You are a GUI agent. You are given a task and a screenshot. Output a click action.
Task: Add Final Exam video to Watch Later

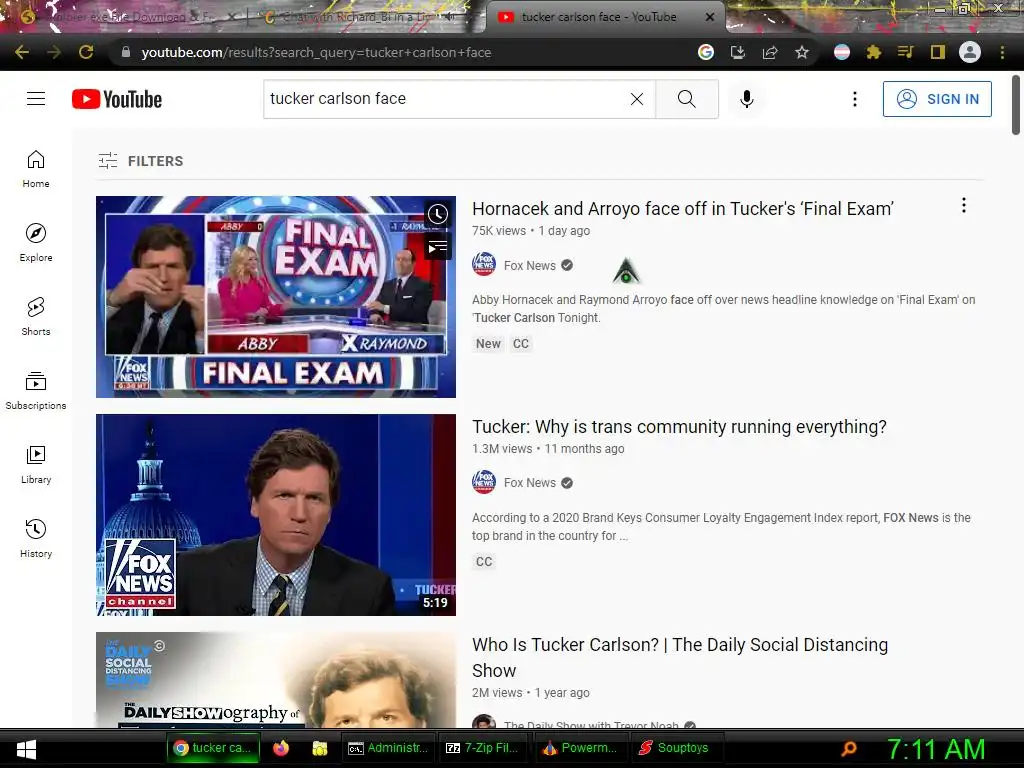[438, 214]
